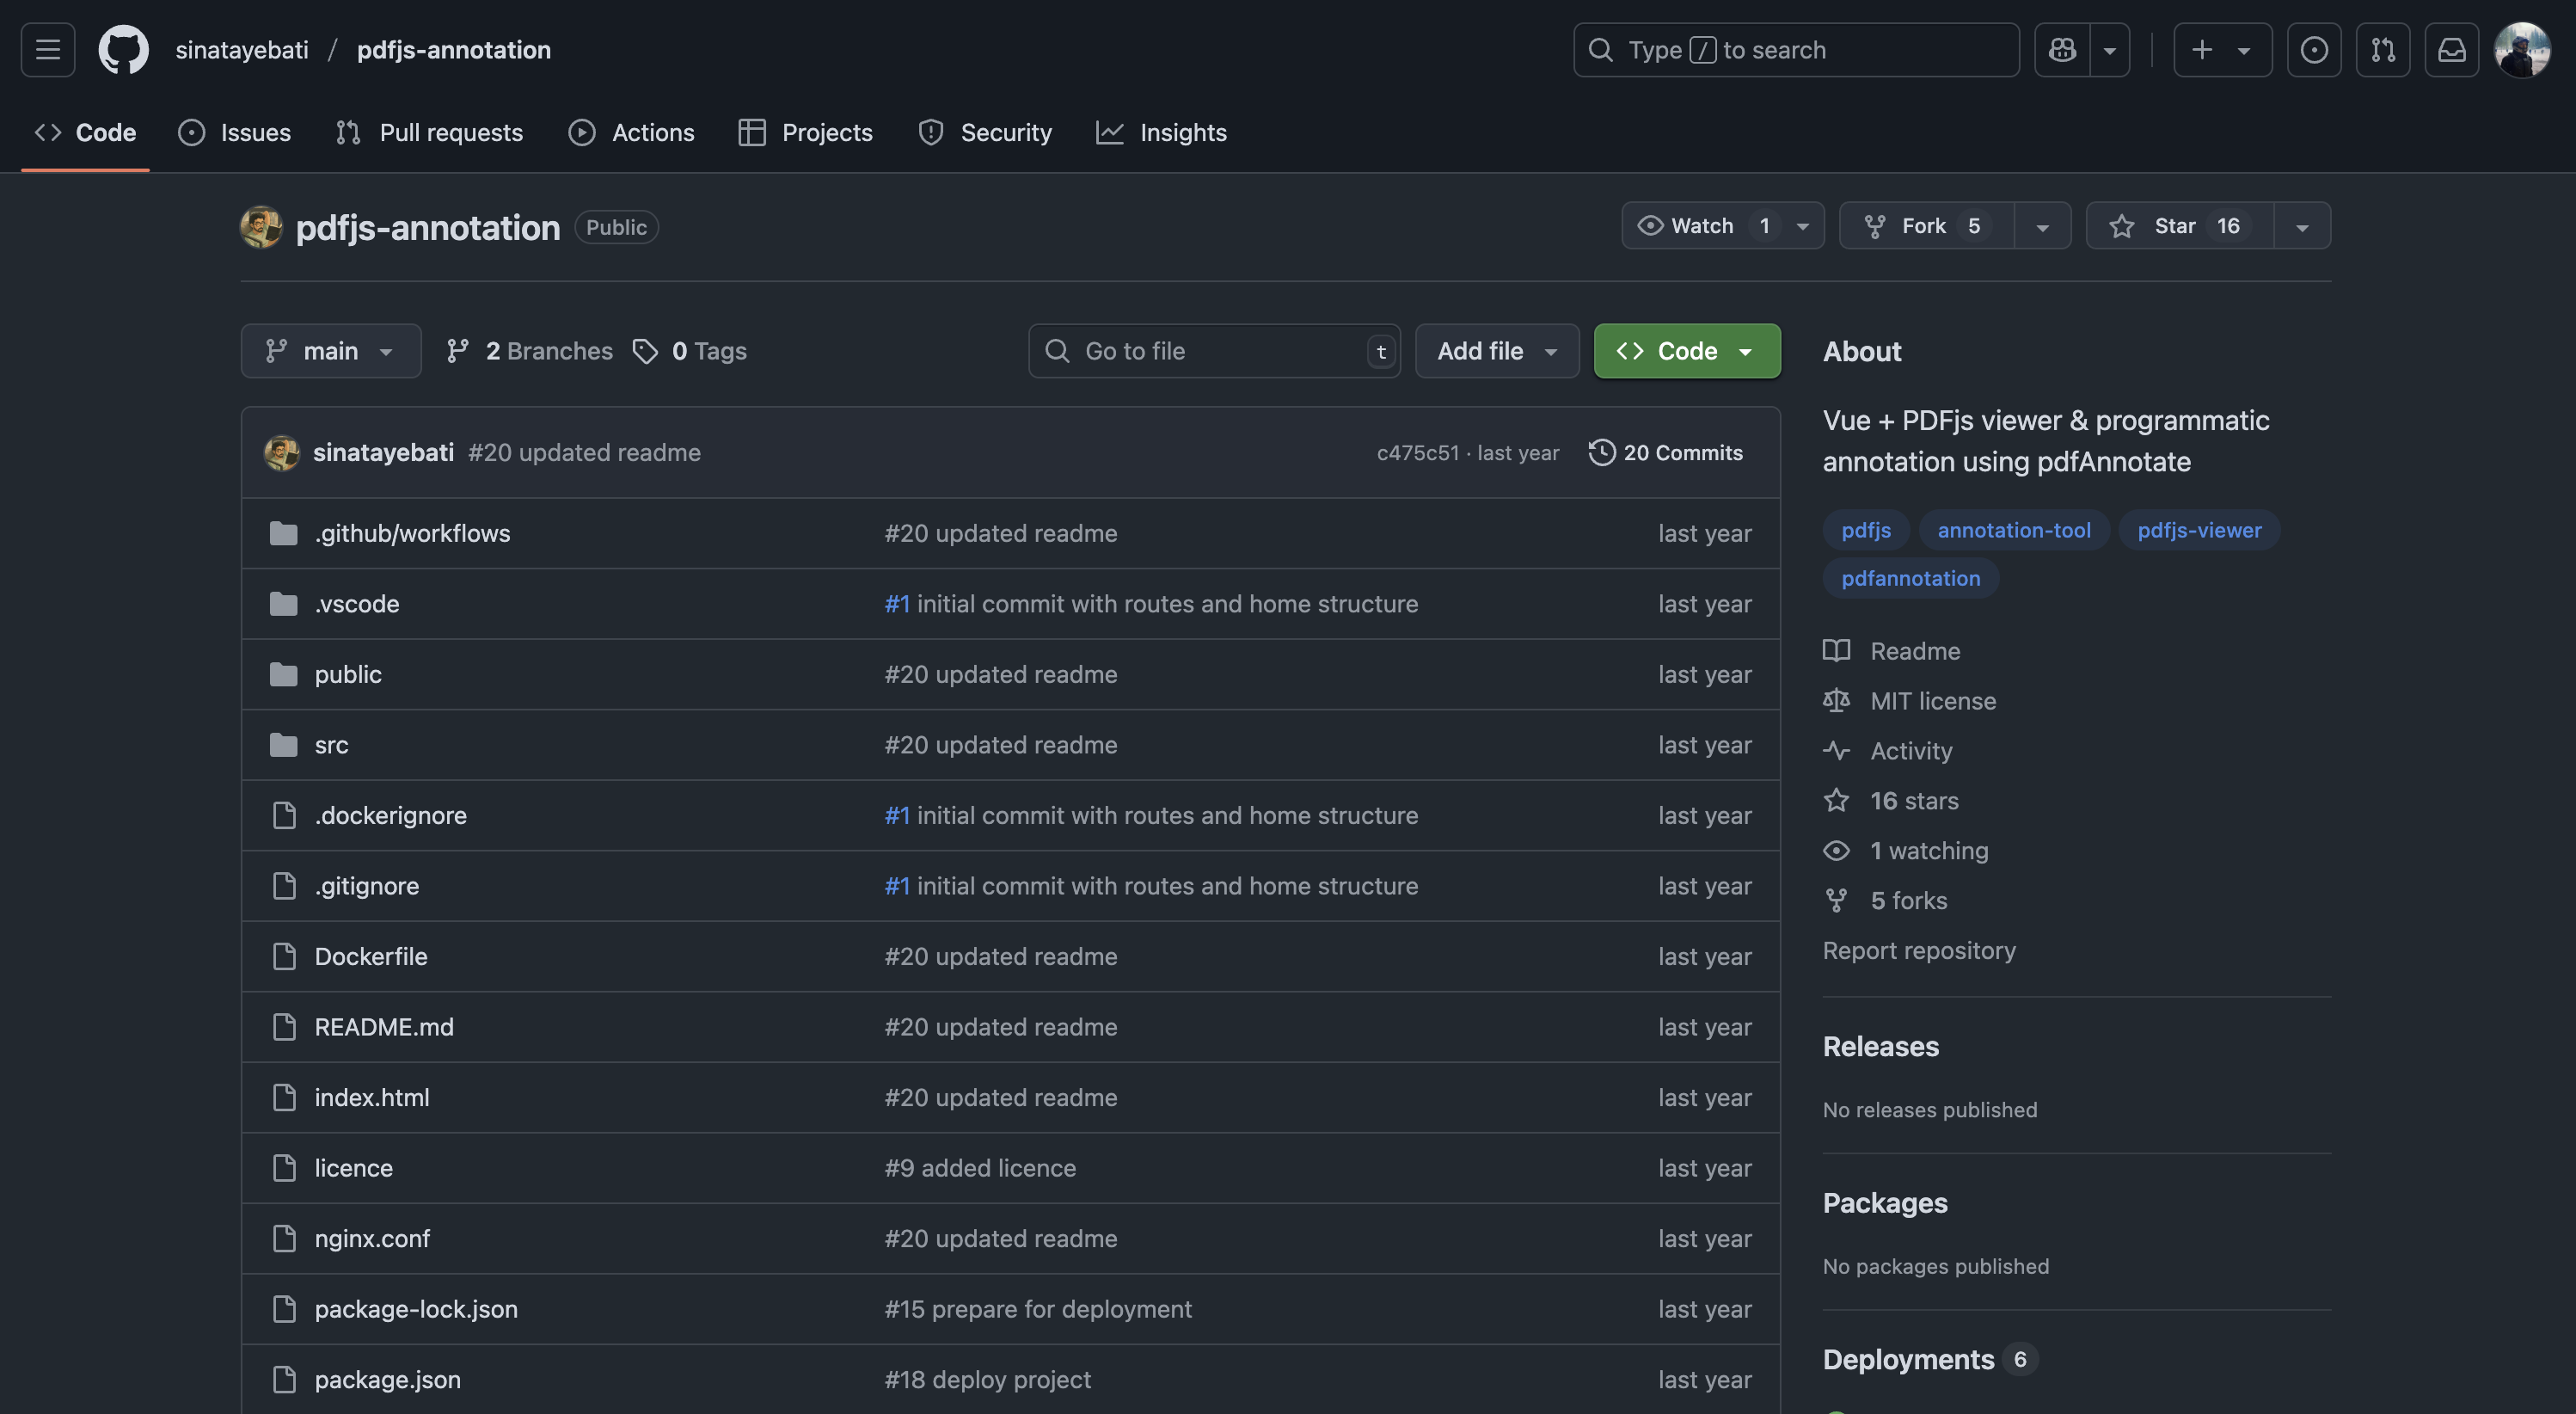Click the pdfannotation topic tag
2576x1414 pixels.
pos(1910,578)
